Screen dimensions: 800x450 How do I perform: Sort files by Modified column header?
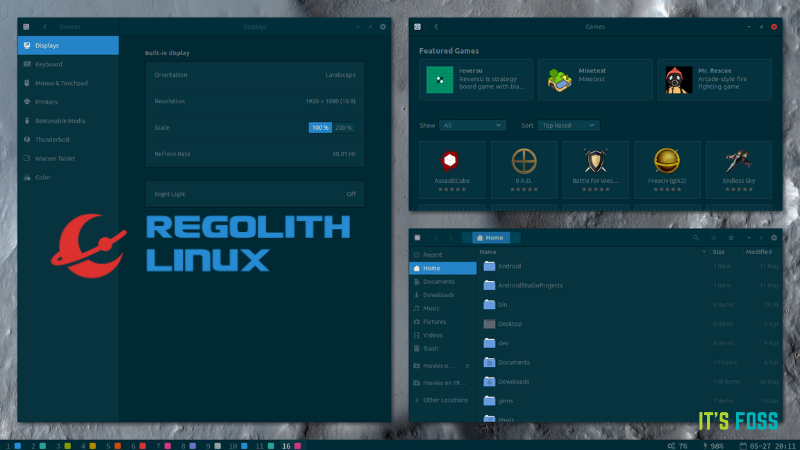click(x=761, y=252)
